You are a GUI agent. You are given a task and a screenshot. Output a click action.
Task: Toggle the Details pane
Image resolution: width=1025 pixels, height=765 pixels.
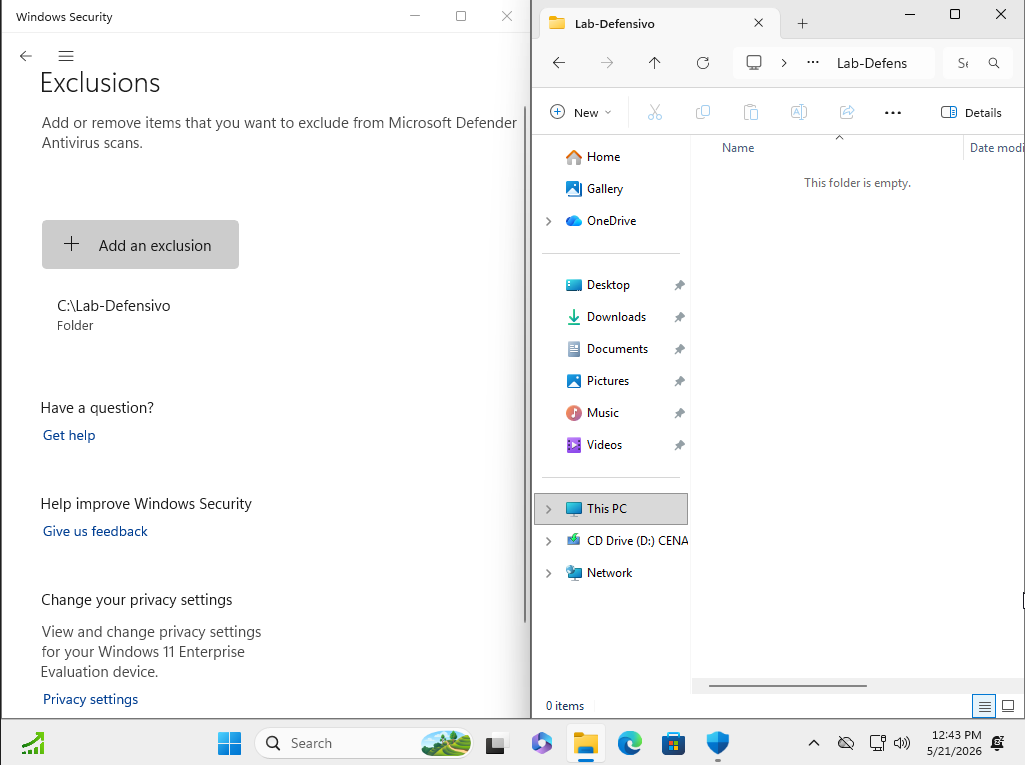(x=971, y=112)
